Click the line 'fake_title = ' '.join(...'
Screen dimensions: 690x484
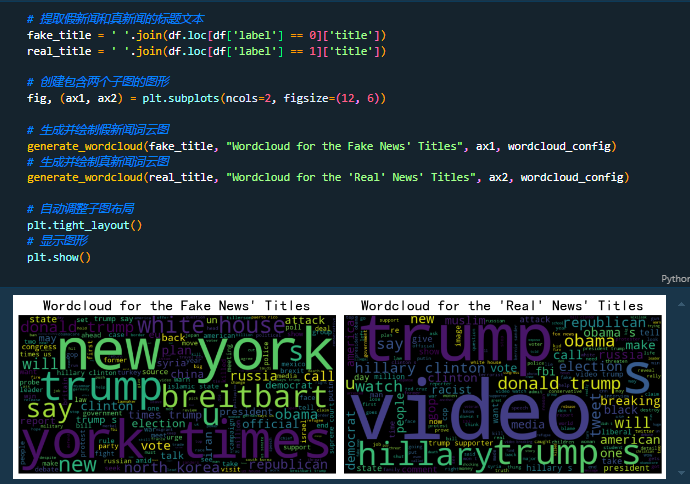coord(206,35)
